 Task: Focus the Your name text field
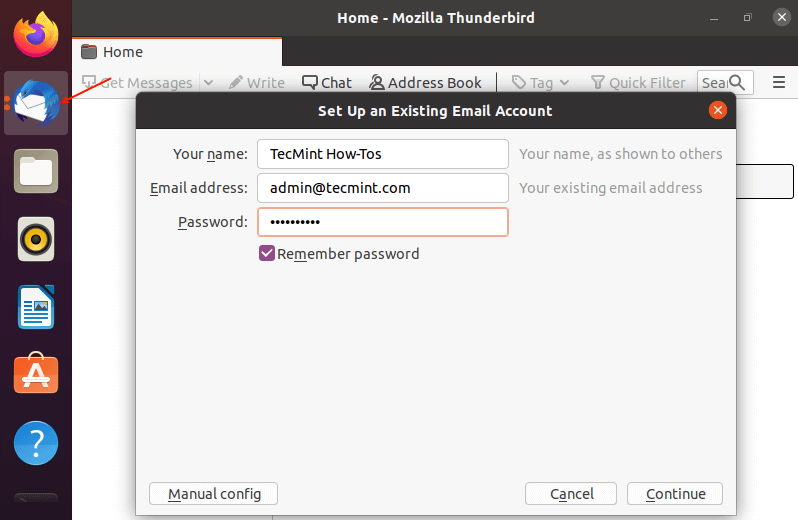(x=382, y=154)
